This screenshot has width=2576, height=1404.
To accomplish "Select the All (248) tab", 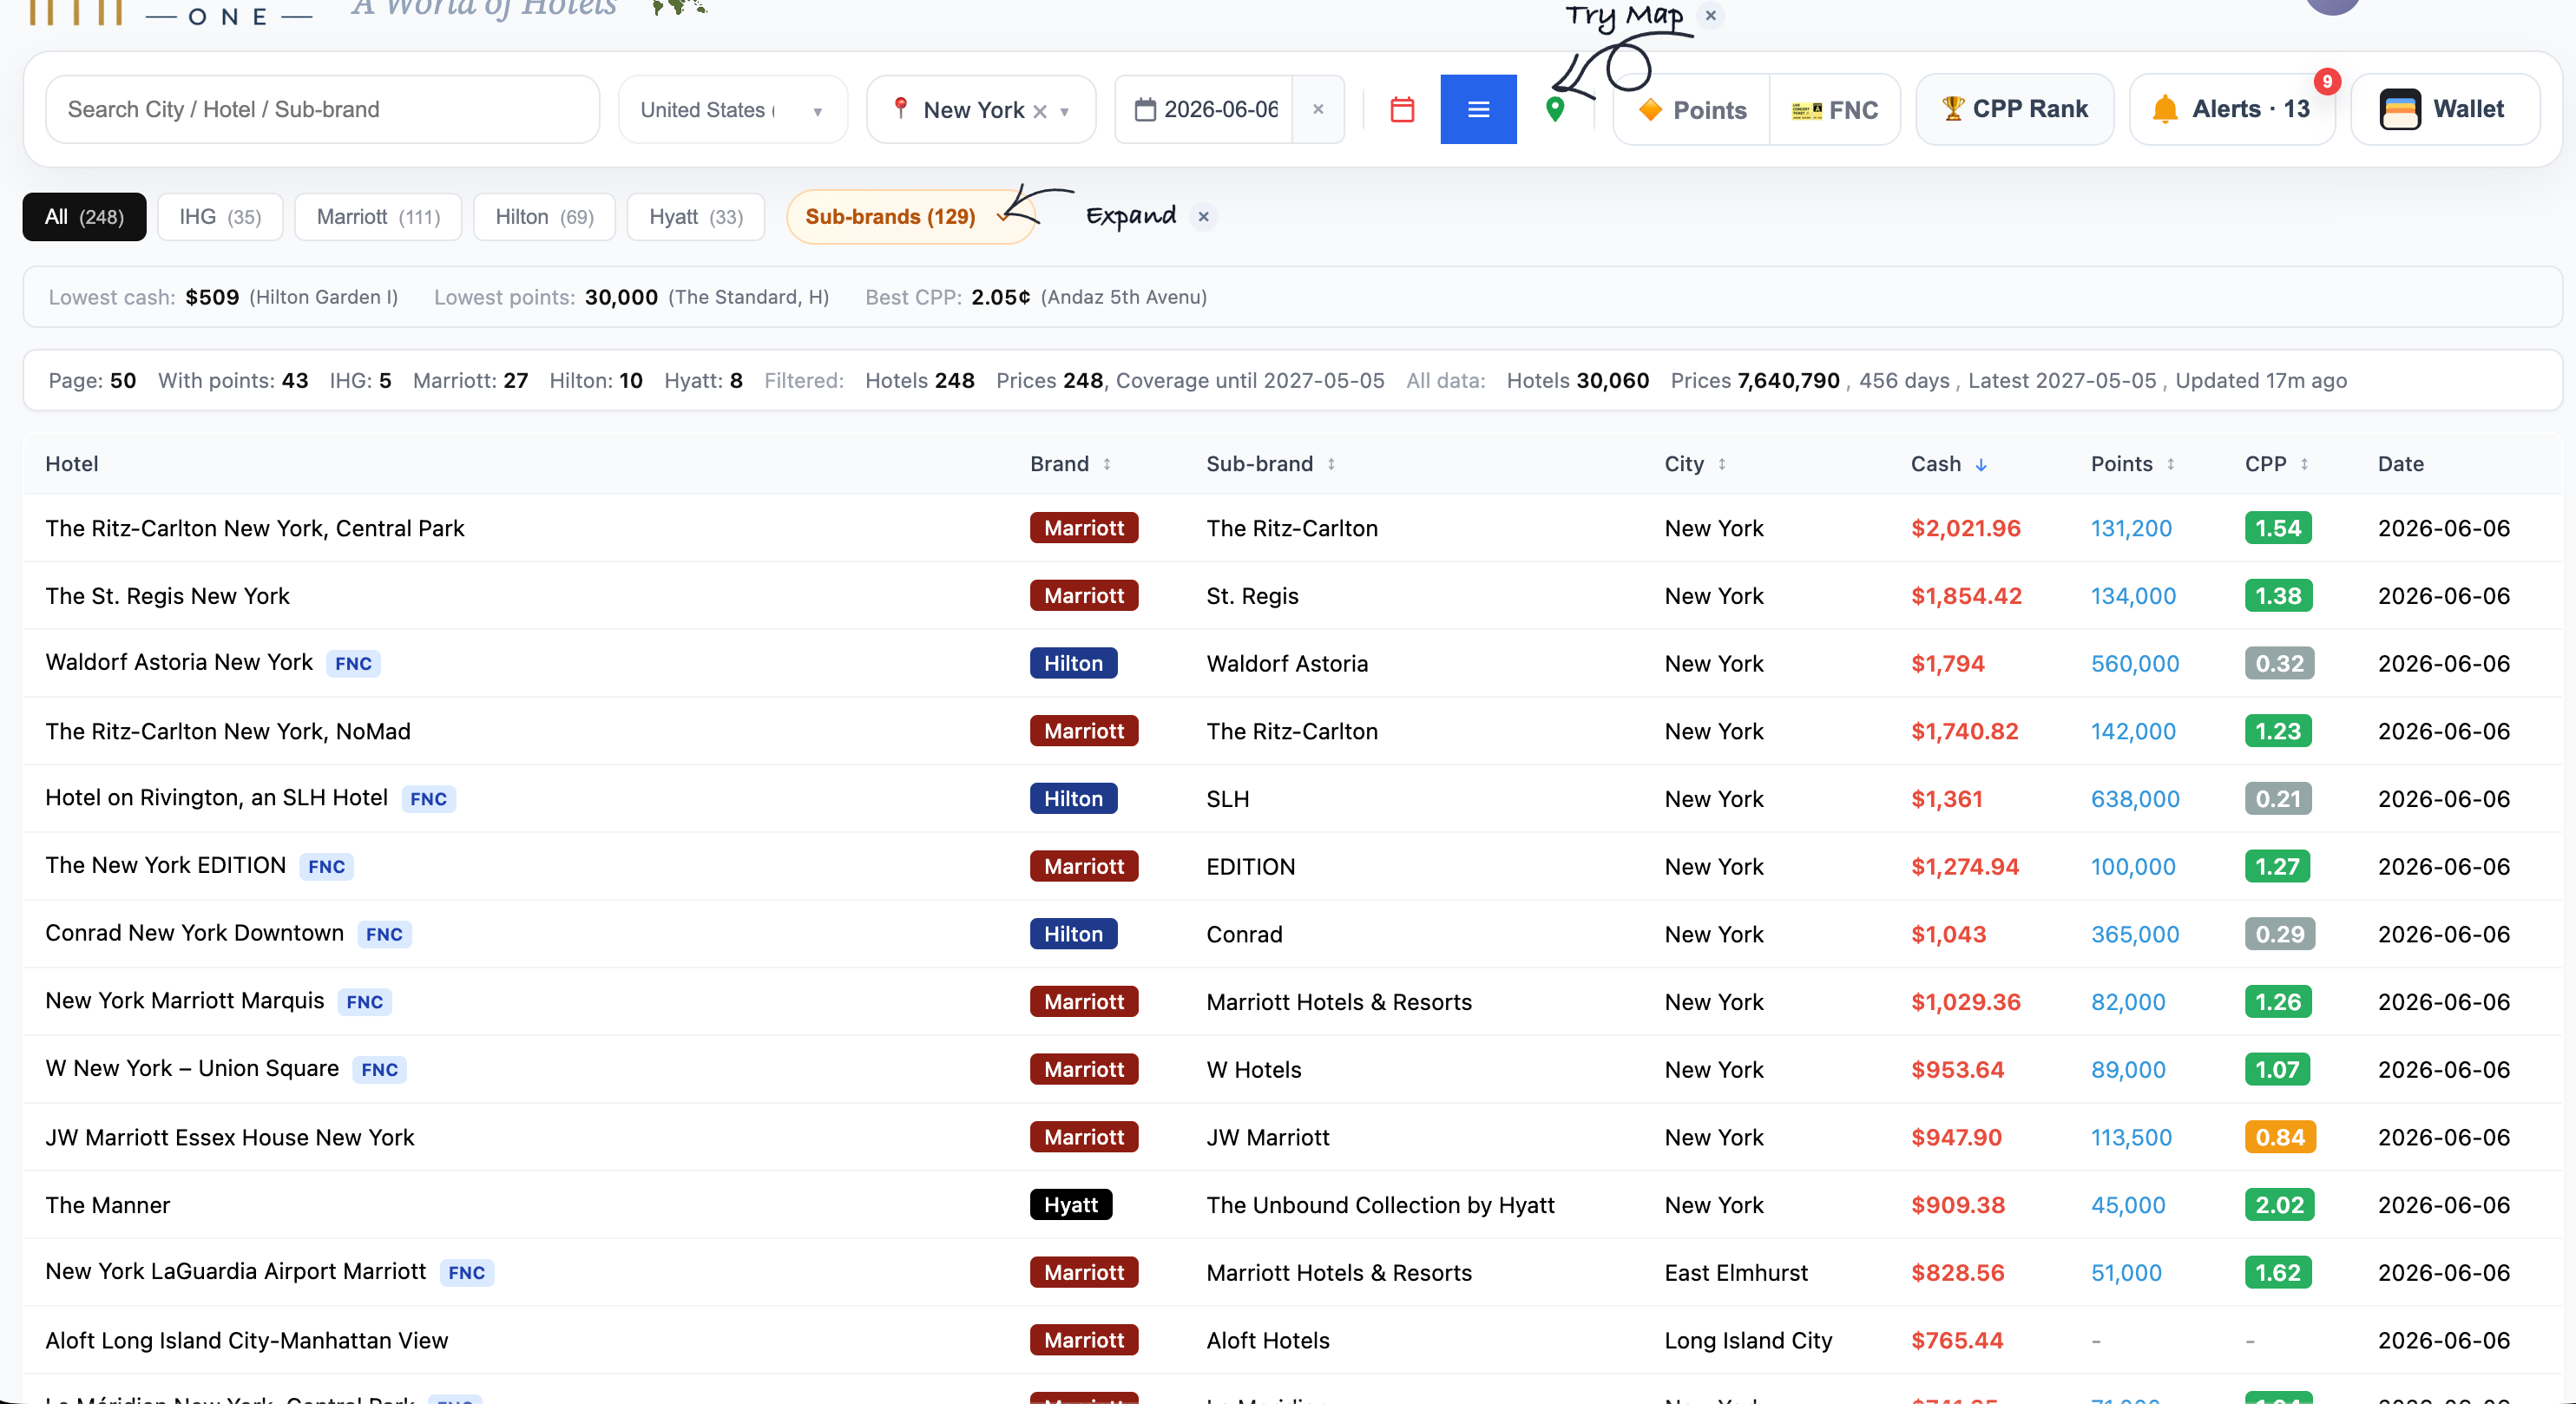I will pyautogui.click(x=84, y=216).
